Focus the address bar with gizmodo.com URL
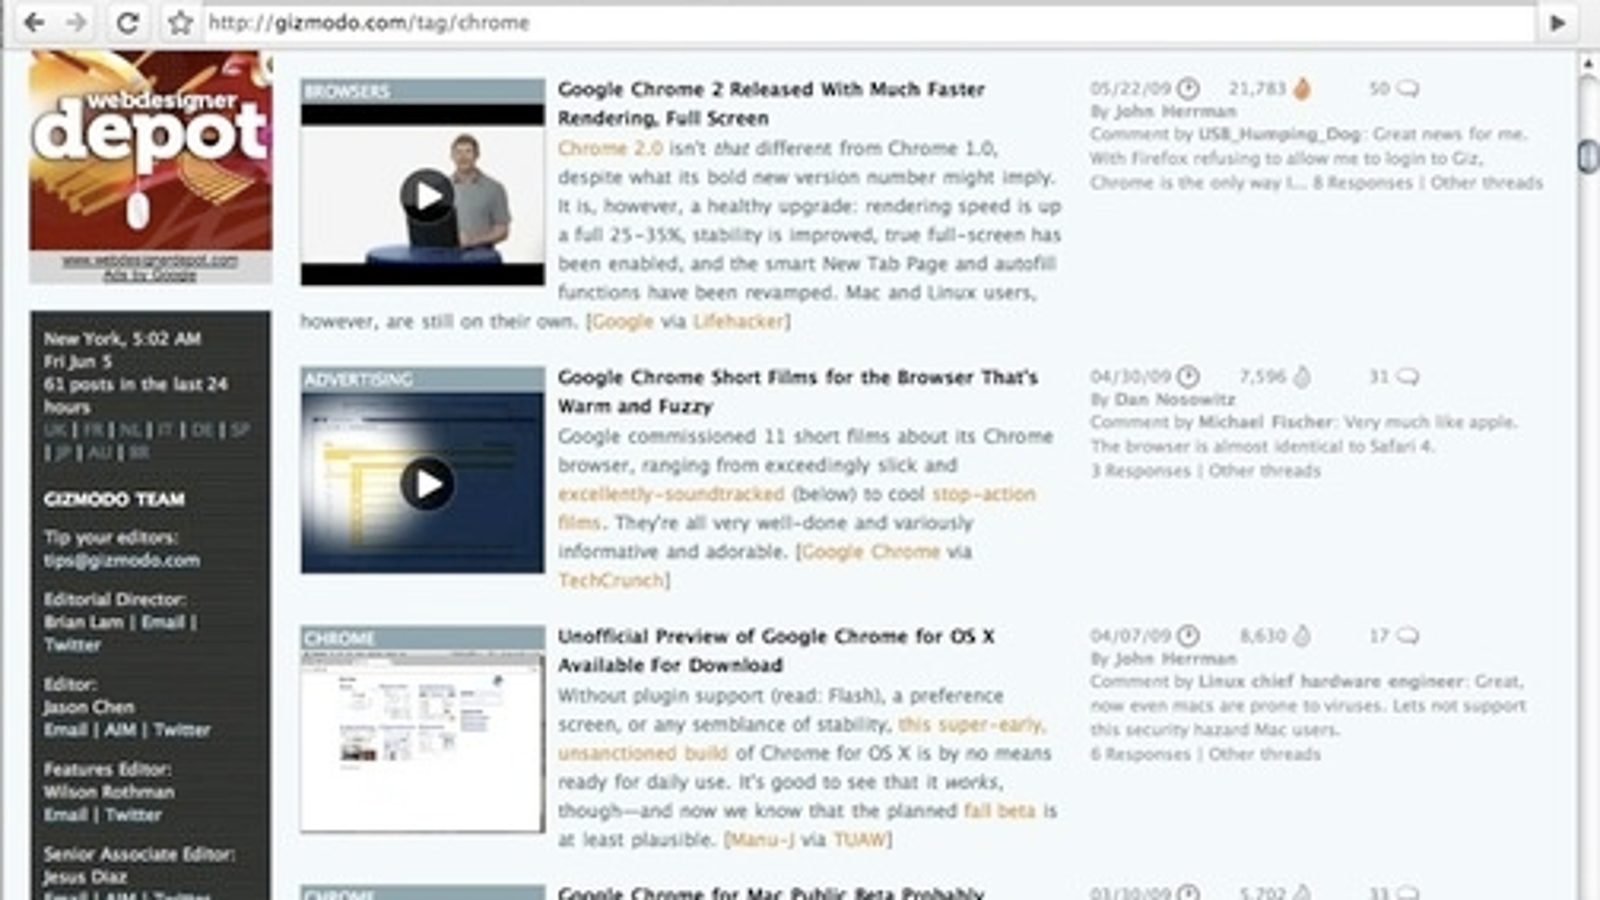This screenshot has width=1600, height=900. coord(868,22)
